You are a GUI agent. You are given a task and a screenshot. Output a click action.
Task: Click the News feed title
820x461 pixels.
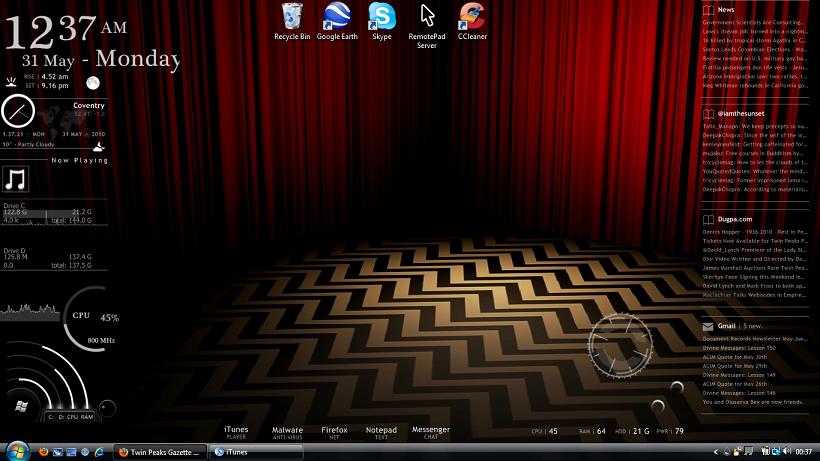(x=726, y=10)
